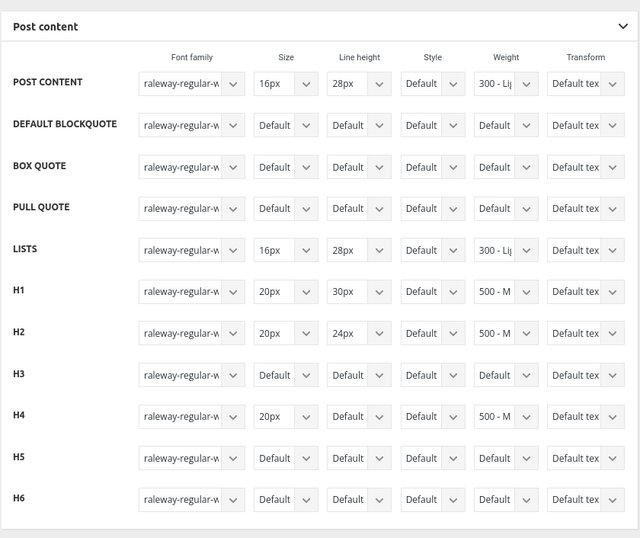Open H6 style dropdown
Image resolution: width=640 pixels, height=538 pixels.
tap(433, 500)
